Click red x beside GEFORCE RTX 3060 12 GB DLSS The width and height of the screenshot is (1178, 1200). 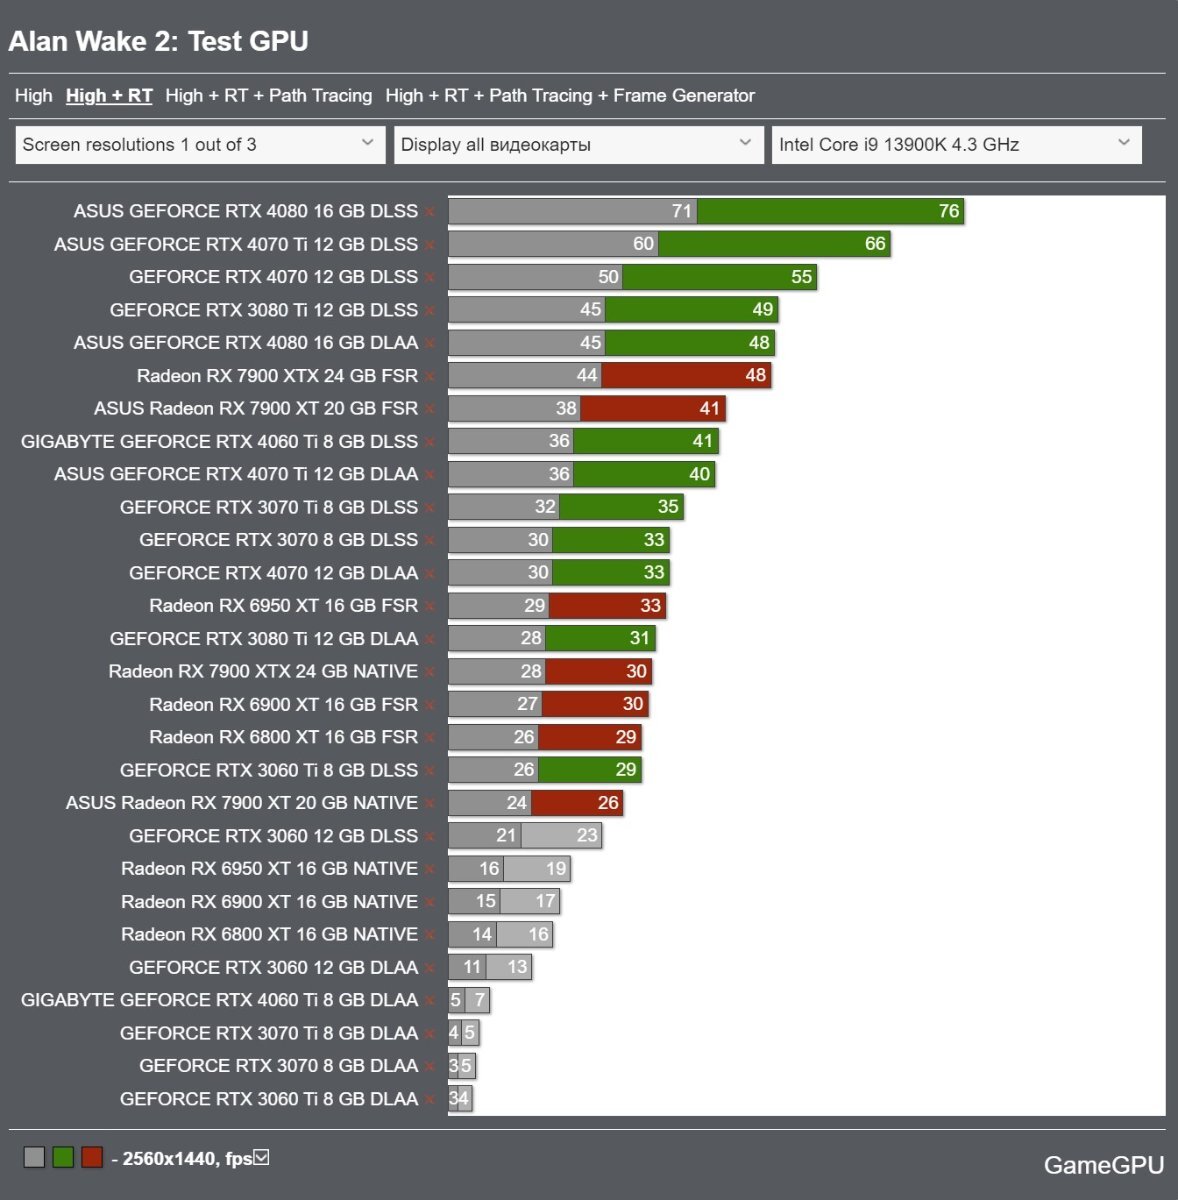coord(430,837)
